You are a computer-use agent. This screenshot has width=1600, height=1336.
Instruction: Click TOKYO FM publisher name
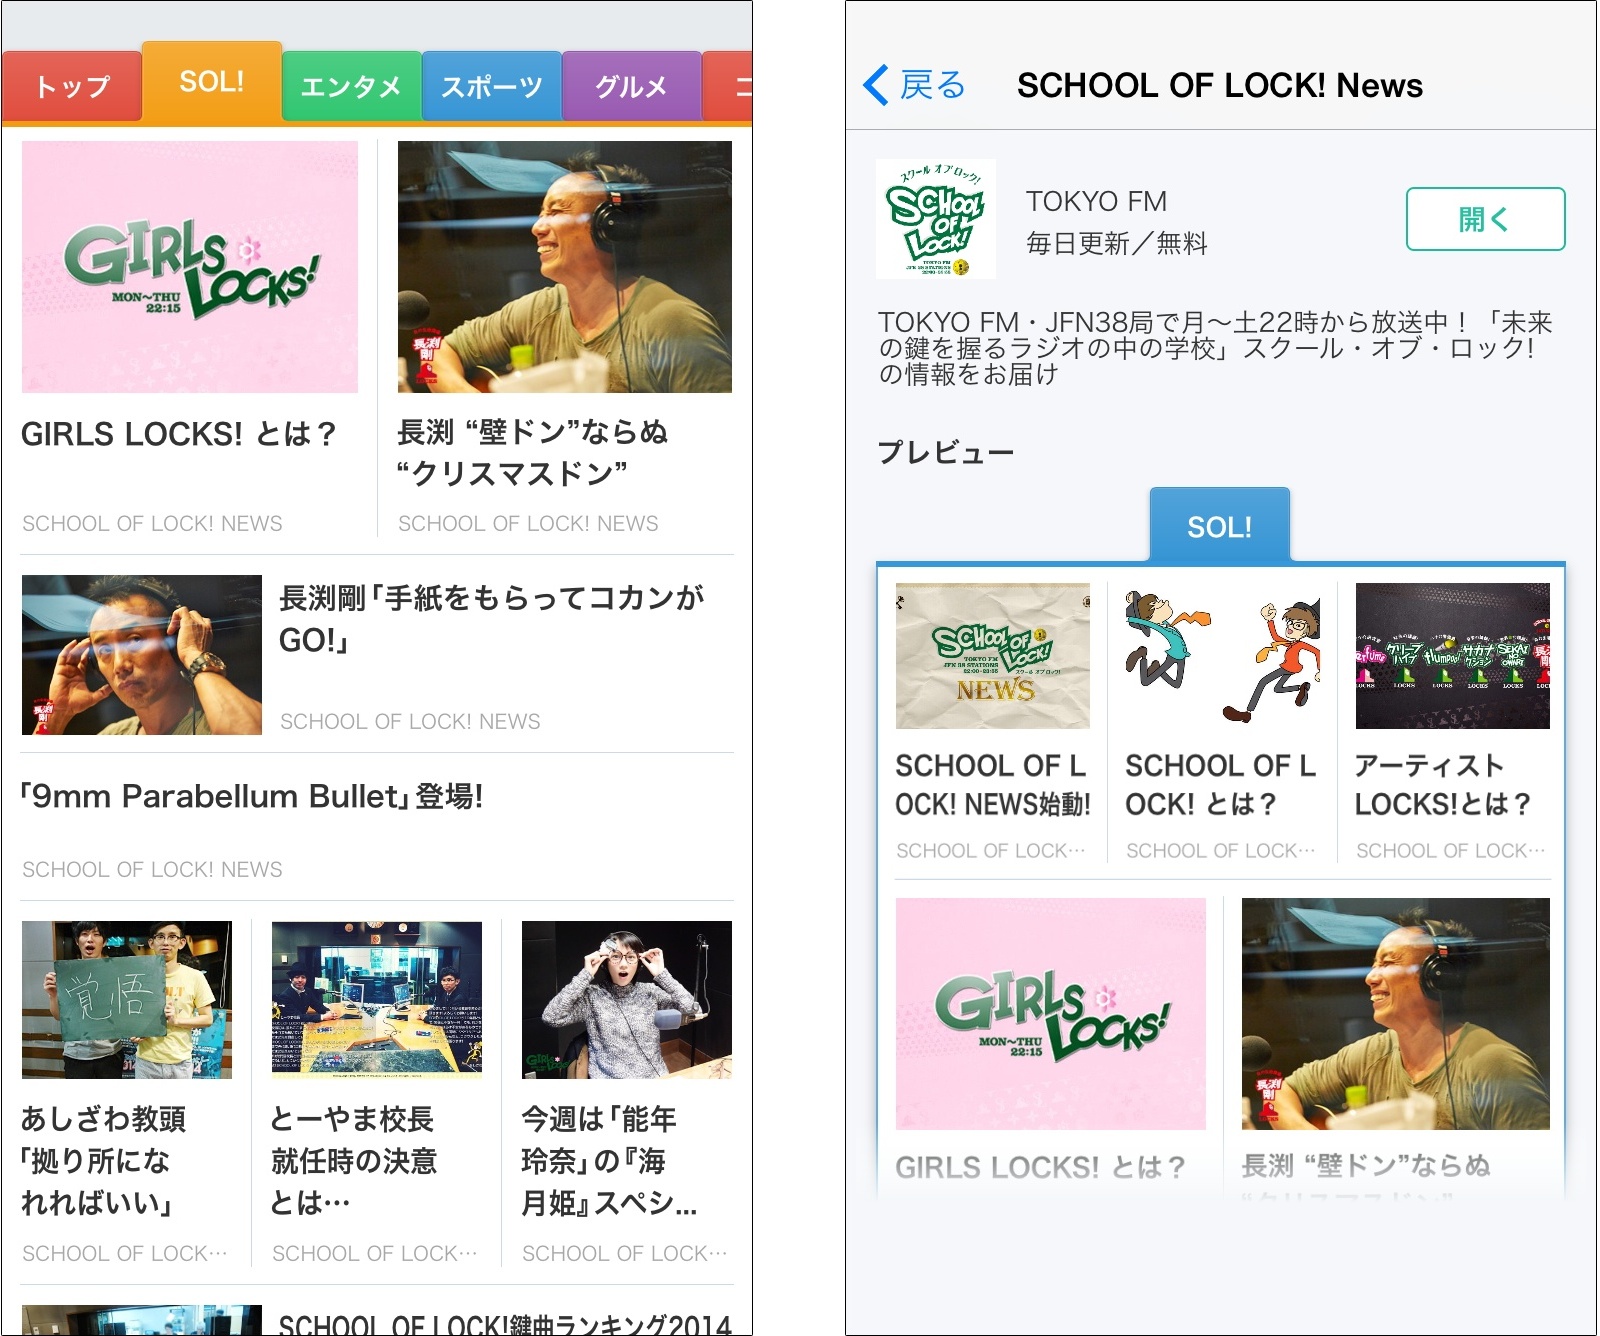point(1096,201)
